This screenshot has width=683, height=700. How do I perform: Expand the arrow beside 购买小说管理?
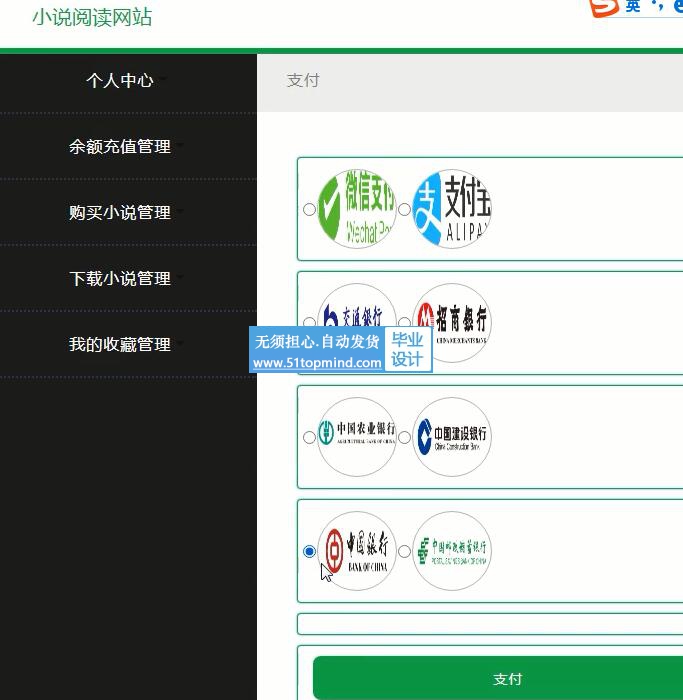(x=180, y=211)
